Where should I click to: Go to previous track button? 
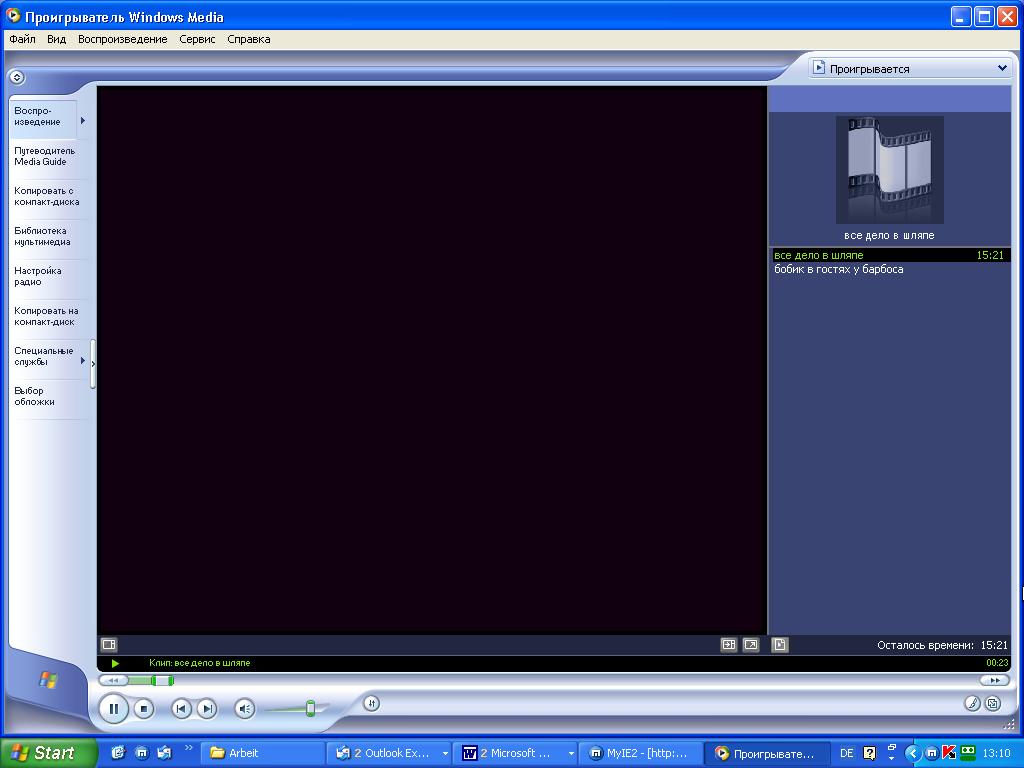182,709
